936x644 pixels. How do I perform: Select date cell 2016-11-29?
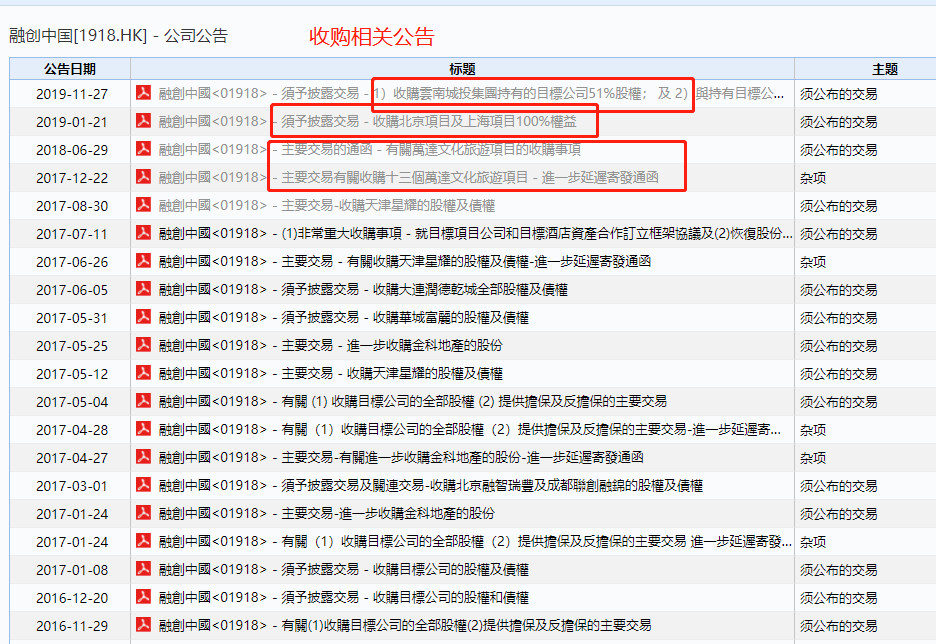[72, 625]
